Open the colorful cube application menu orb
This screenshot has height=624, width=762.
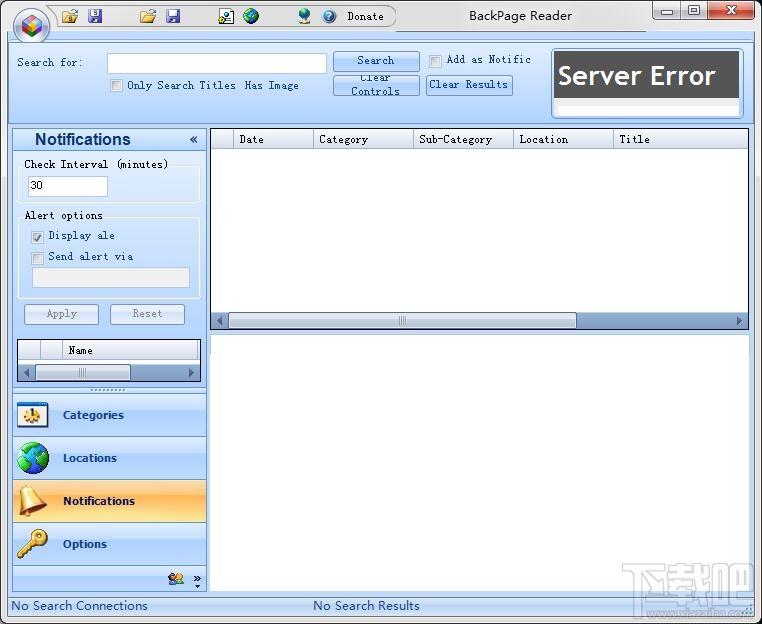(31, 25)
